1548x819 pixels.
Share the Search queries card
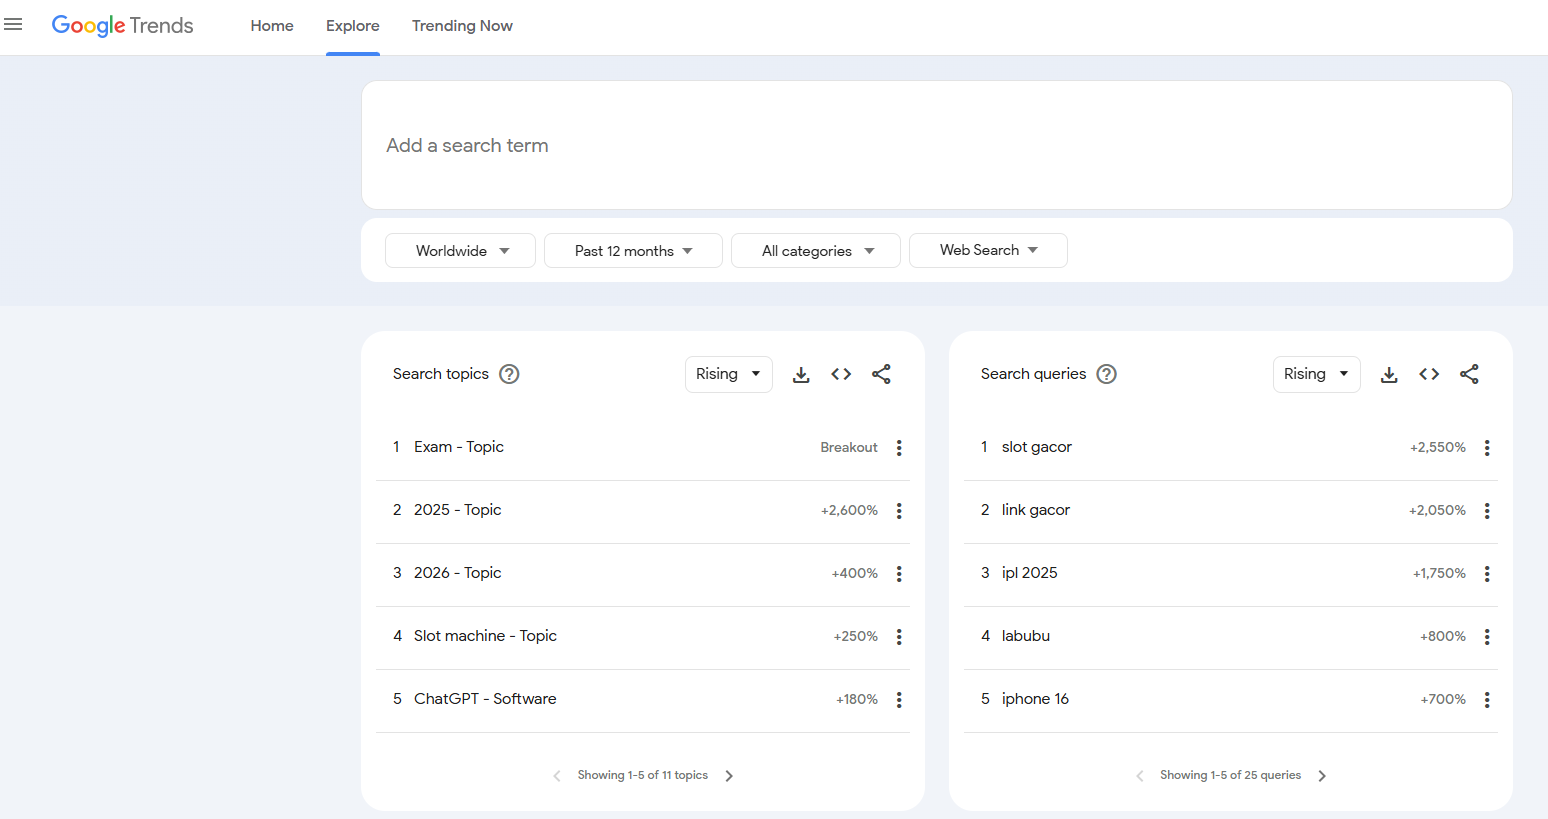pos(1469,374)
